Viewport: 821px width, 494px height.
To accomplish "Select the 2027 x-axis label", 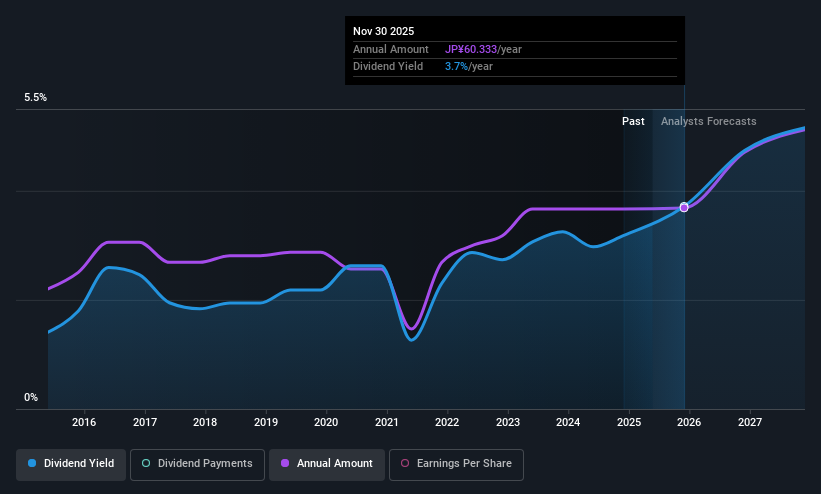I will point(749,422).
